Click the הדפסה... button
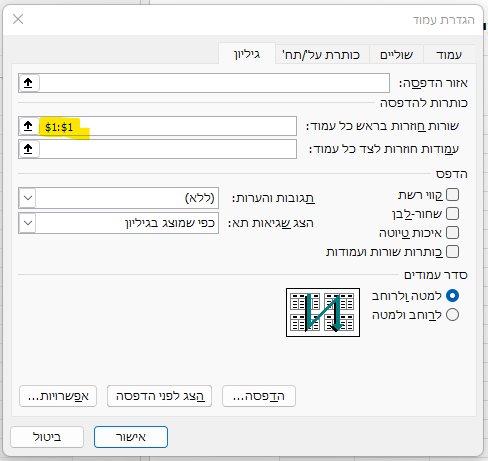This screenshot has width=488, height=461. point(259,396)
